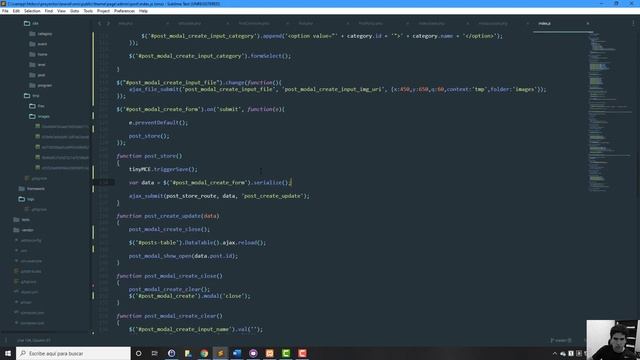Image resolution: width=640 pixels, height=360 pixels.
Task: Open the Selection menu
Action: pyautogui.click(x=32, y=11)
